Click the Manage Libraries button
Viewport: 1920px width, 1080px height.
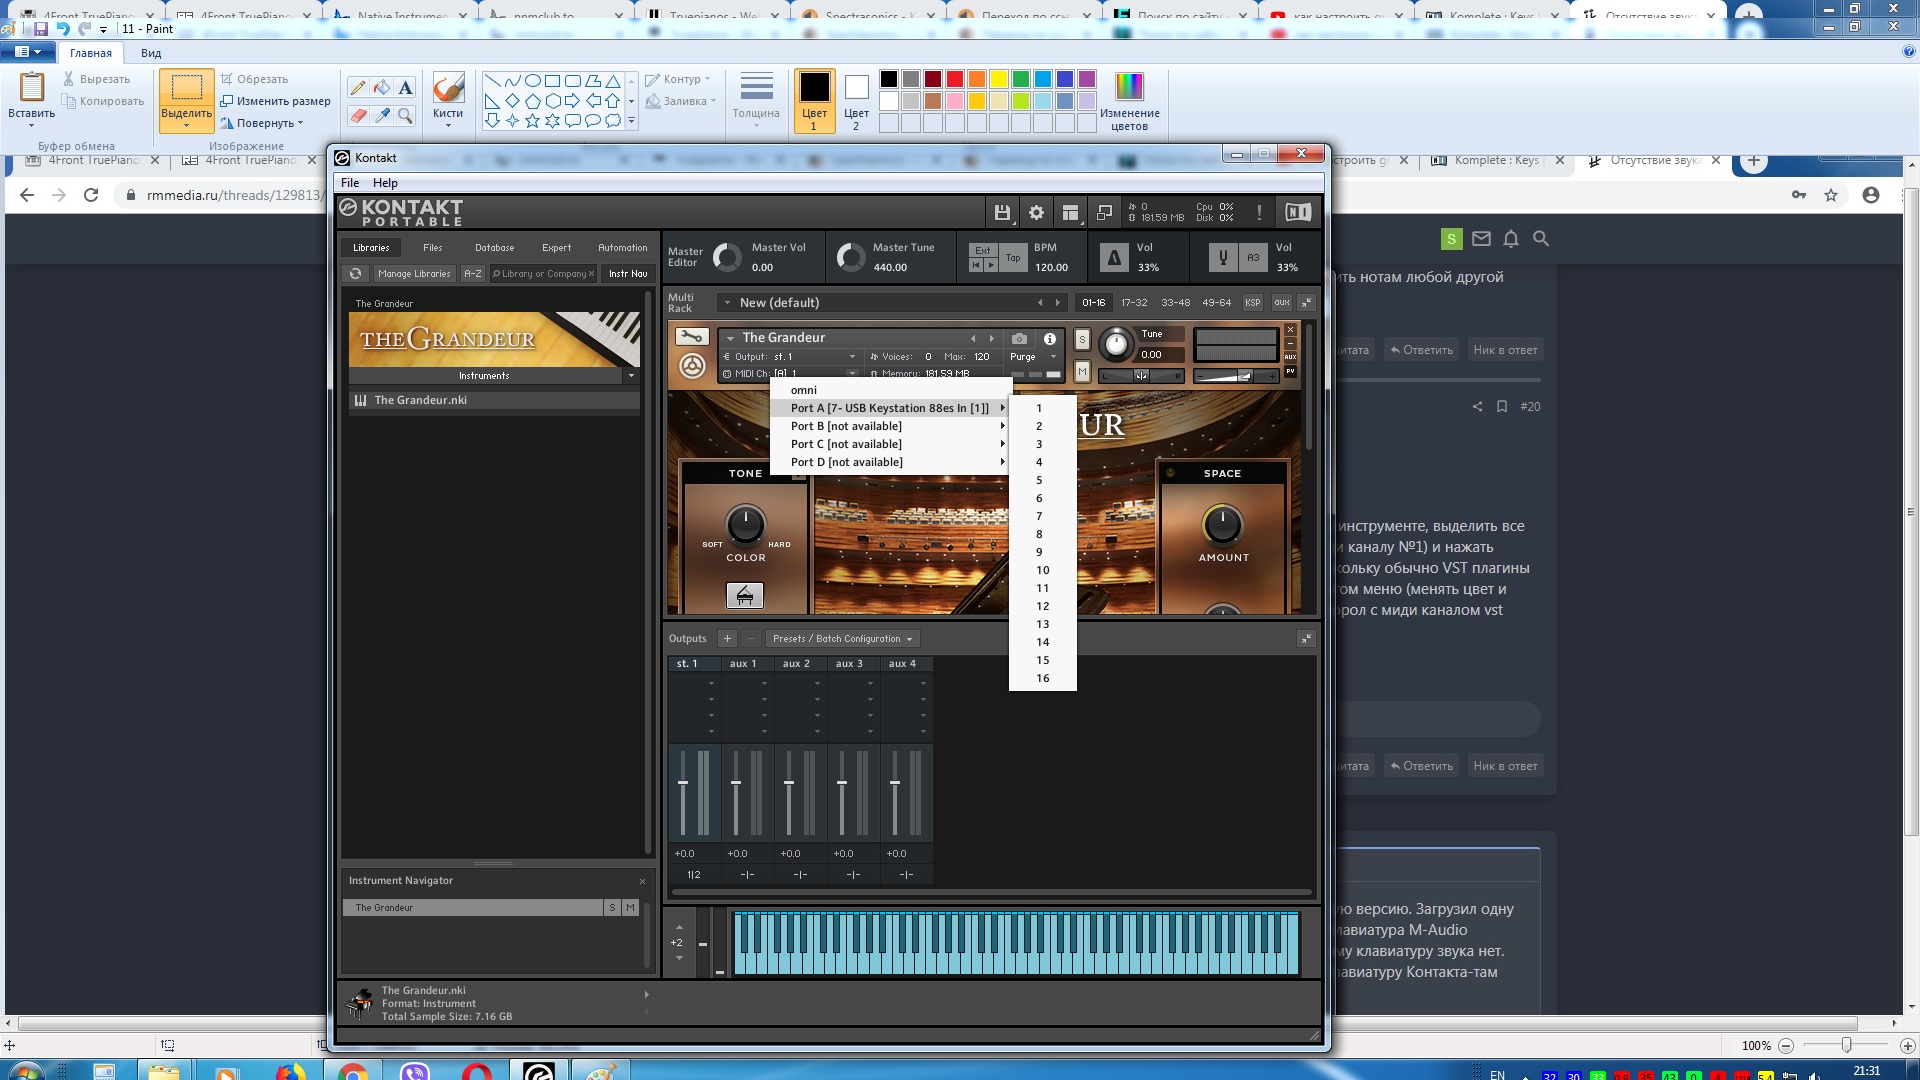tap(414, 274)
